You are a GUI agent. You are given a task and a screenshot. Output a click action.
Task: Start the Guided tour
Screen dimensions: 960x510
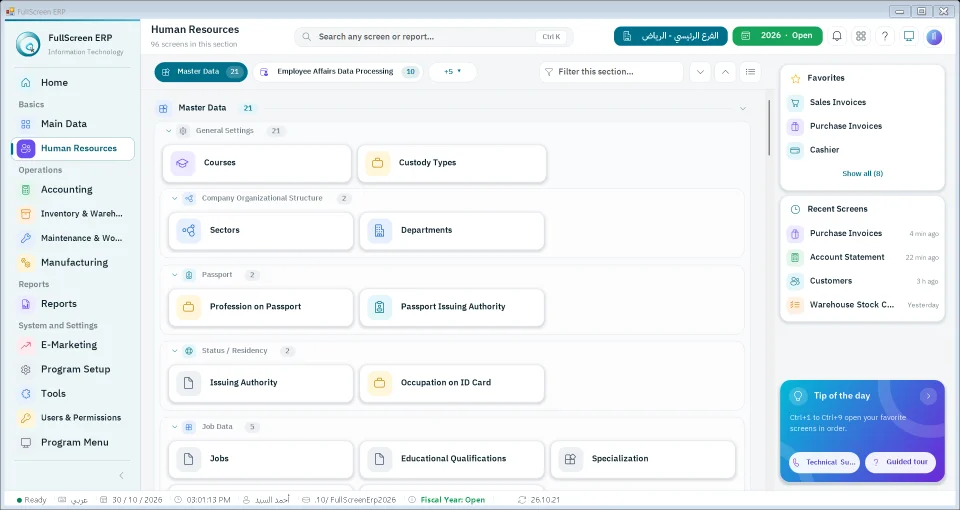point(901,462)
